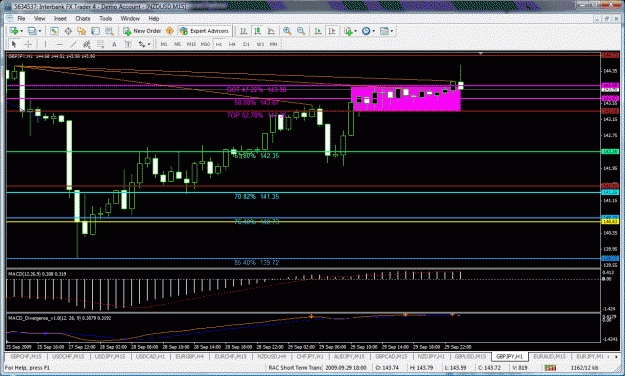
Task: Set timeframe to MN
Action: 273,44
